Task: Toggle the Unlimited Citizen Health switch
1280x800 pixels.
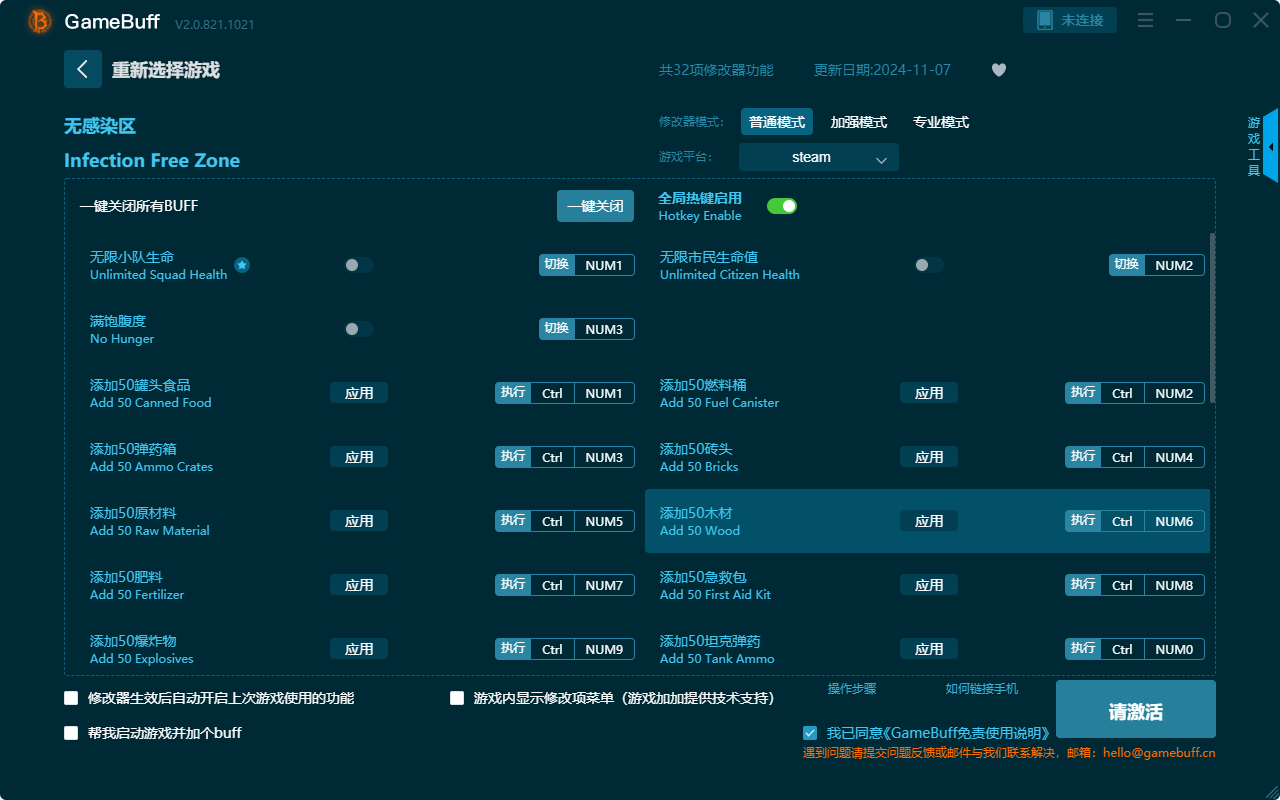Action: pyautogui.click(x=927, y=265)
